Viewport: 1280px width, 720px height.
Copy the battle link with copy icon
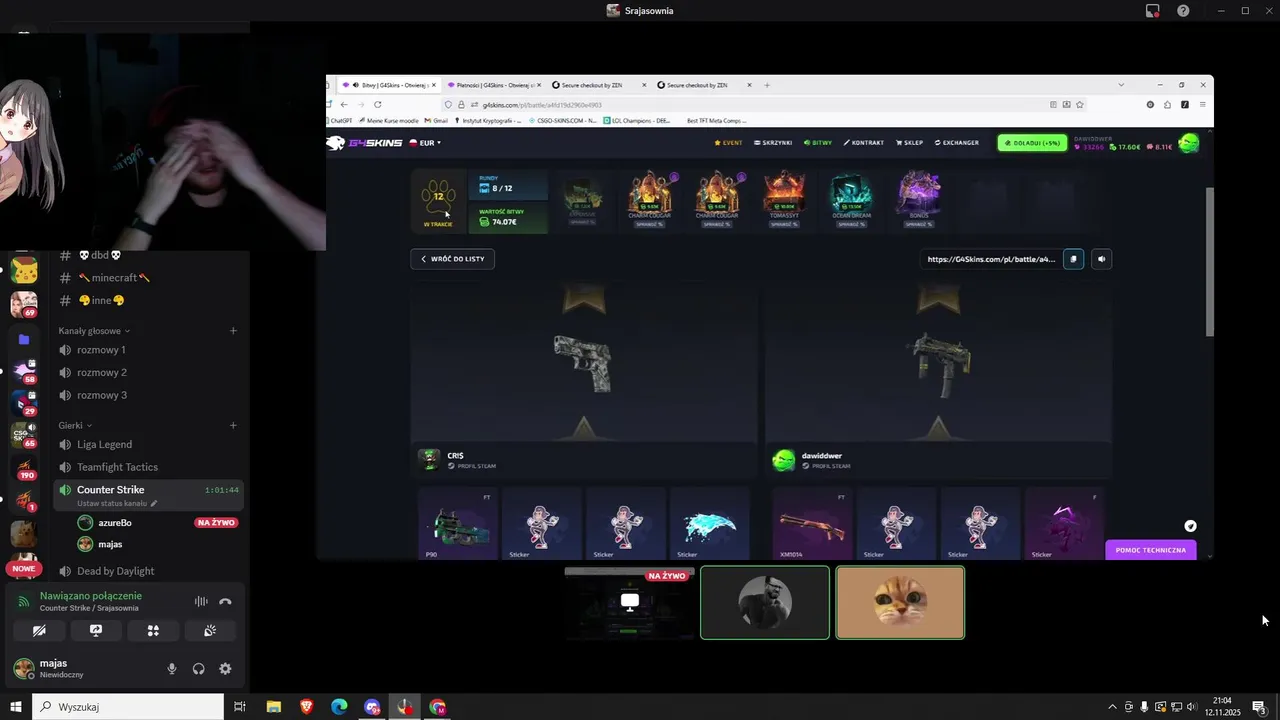tap(1073, 259)
